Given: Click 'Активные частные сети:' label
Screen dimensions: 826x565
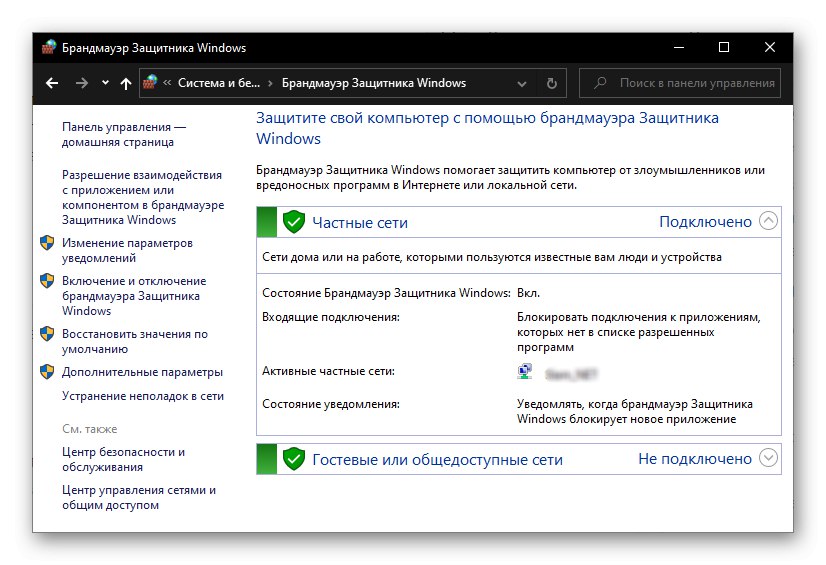Looking at the screenshot, I should (x=328, y=371).
